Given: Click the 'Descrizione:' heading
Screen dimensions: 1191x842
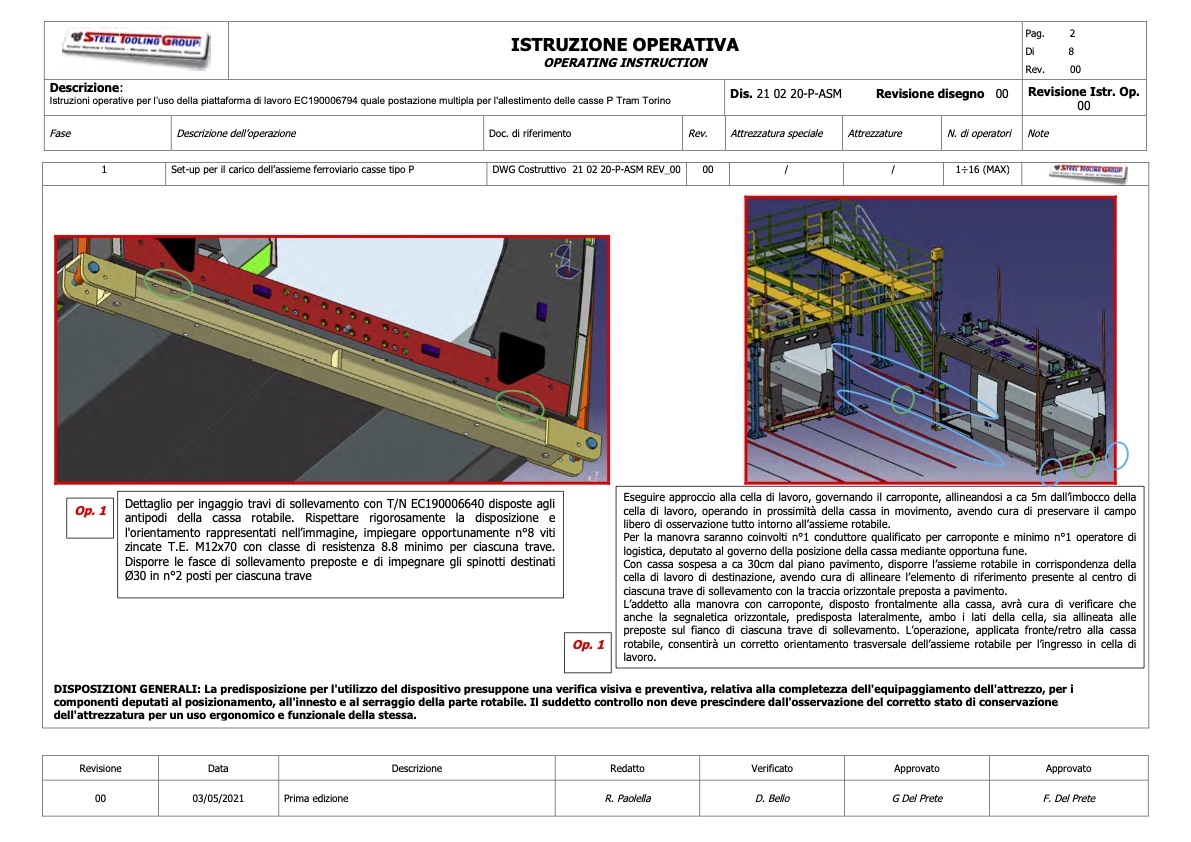Looking at the screenshot, I should point(86,88).
